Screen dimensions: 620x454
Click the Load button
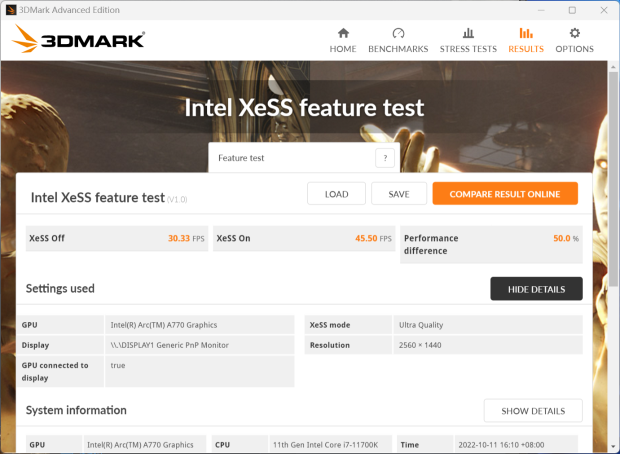pyautogui.click(x=336, y=194)
